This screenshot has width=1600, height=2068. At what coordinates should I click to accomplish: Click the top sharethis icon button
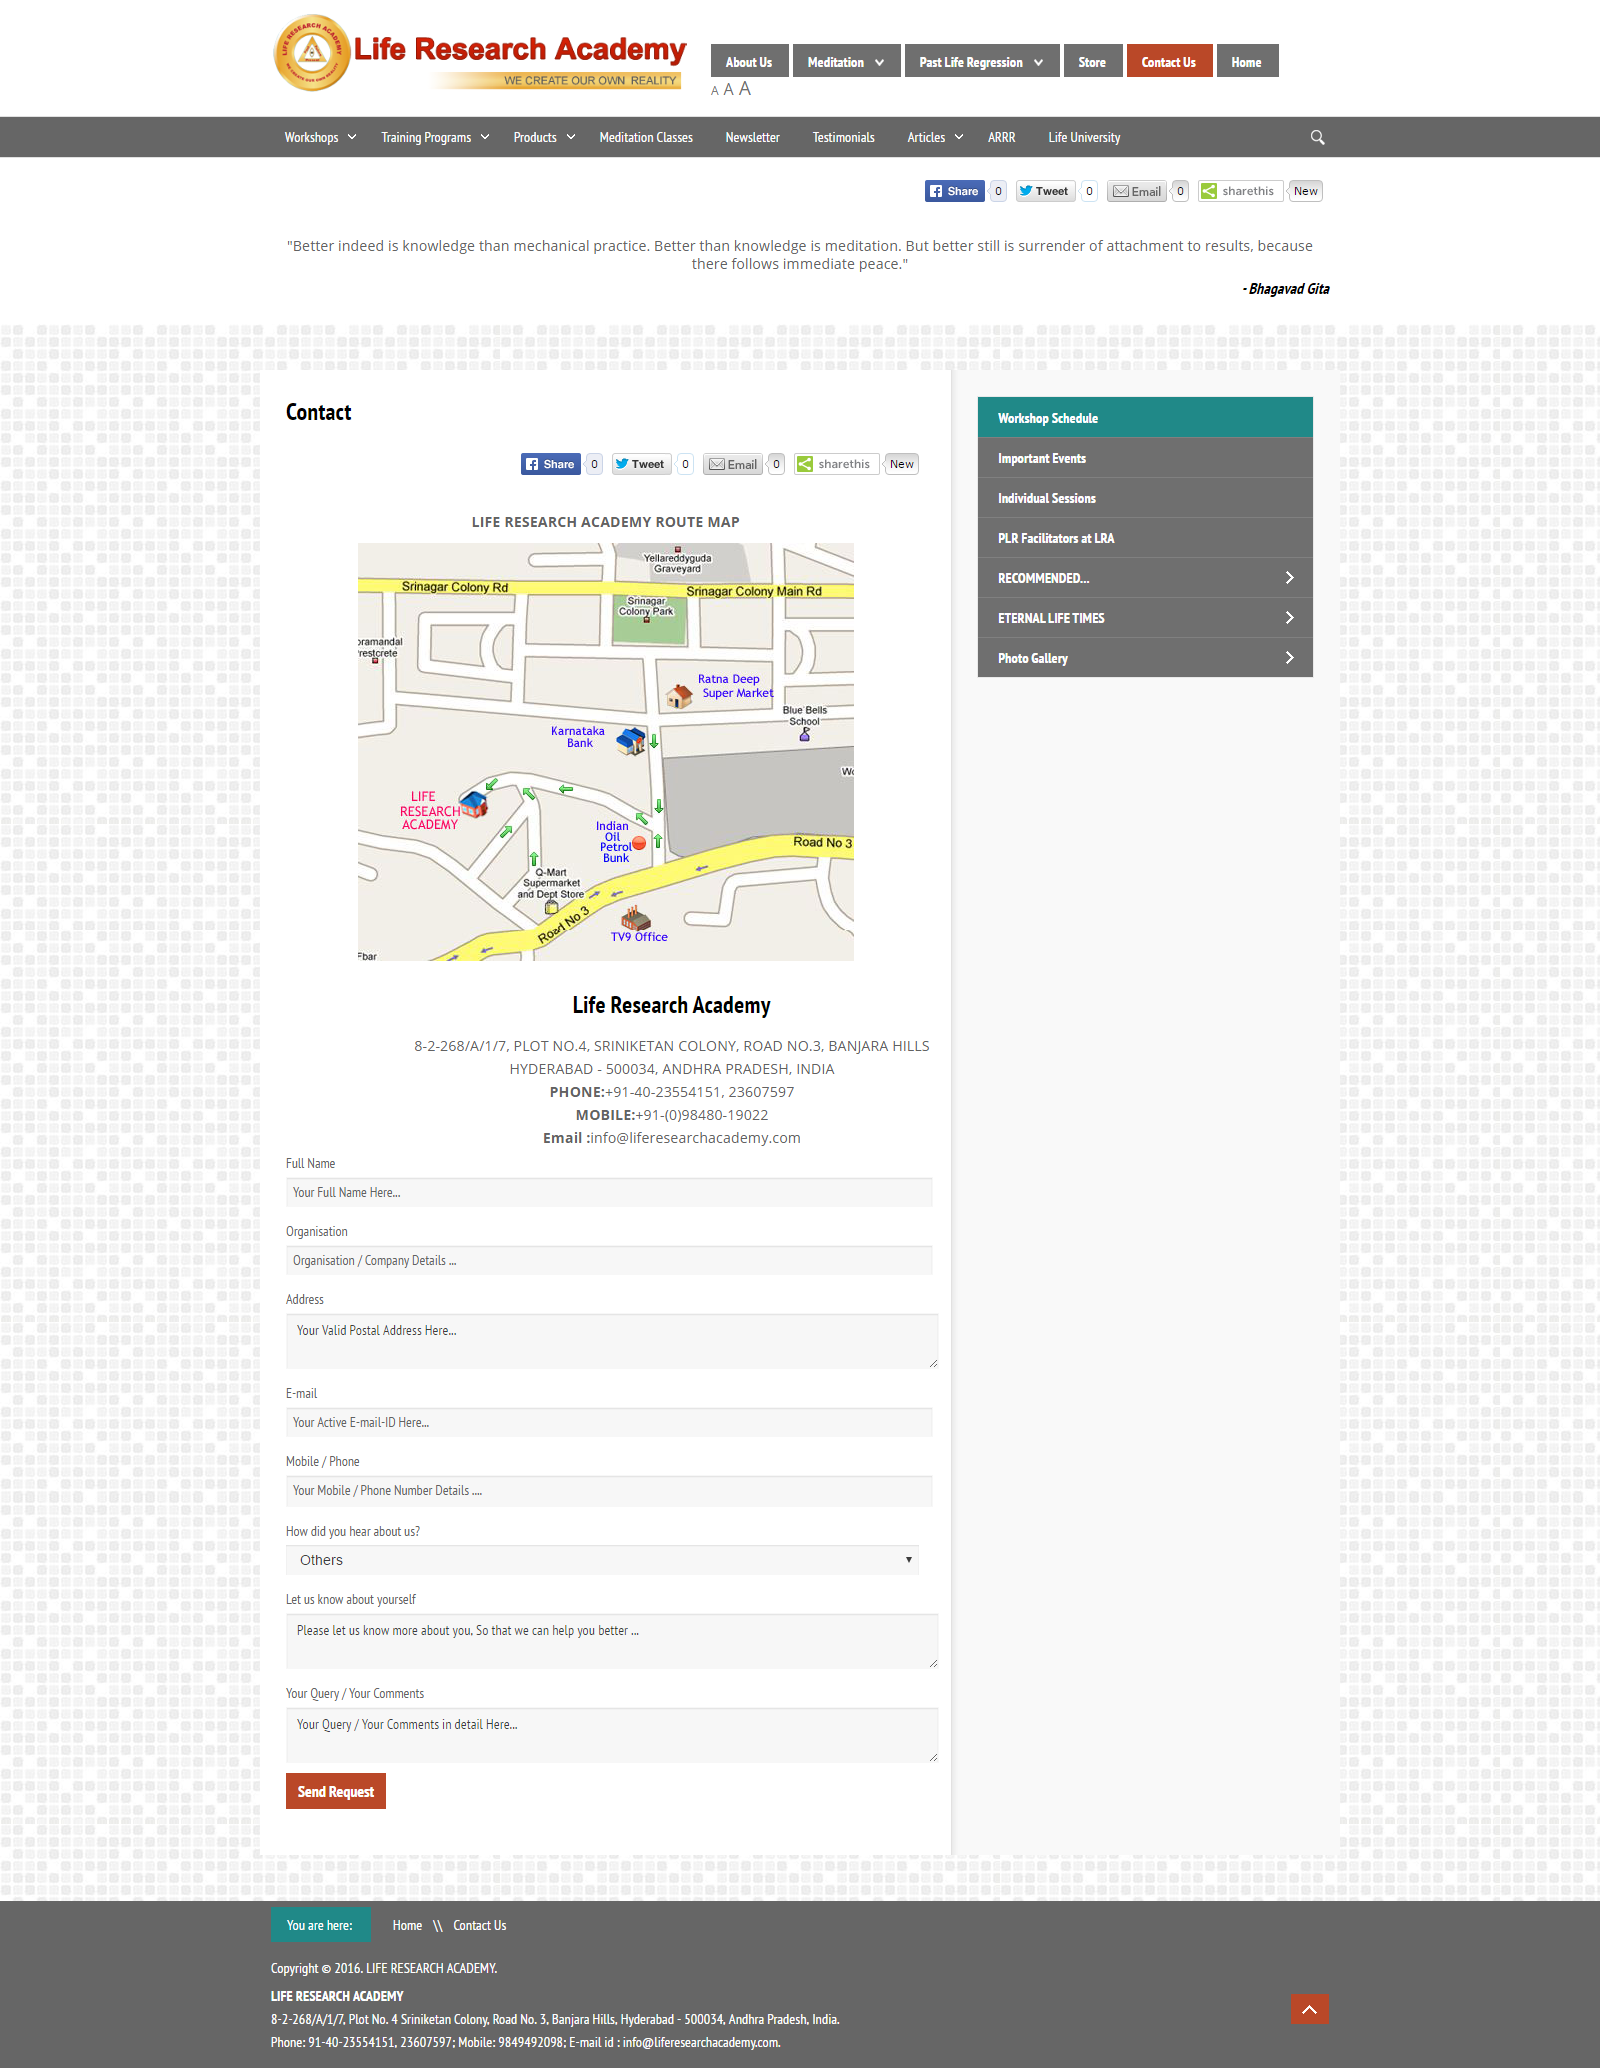pos(1238,191)
